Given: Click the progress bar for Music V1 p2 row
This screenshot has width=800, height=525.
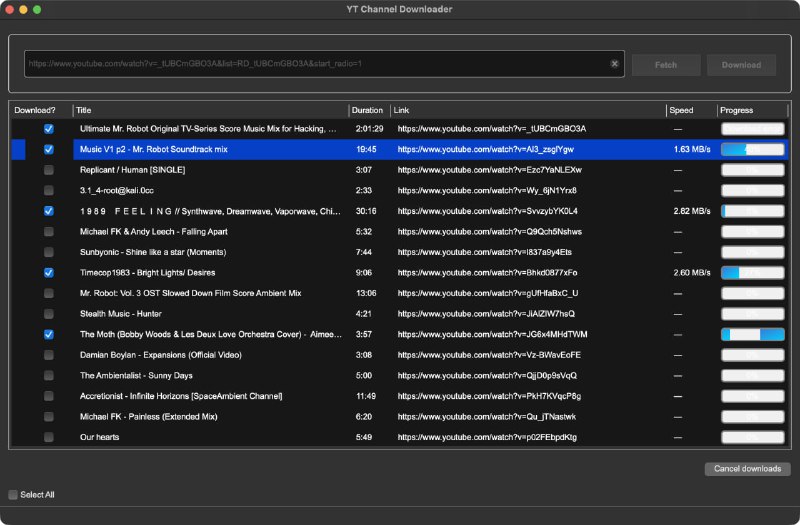Looking at the screenshot, I should (752, 149).
